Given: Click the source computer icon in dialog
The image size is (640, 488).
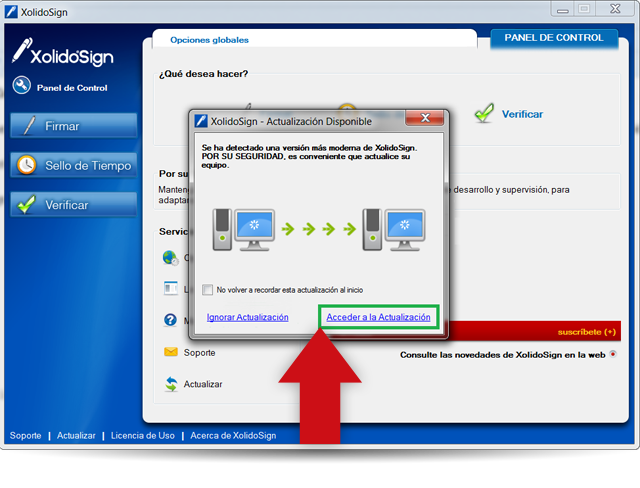Looking at the screenshot, I should tap(243, 230).
